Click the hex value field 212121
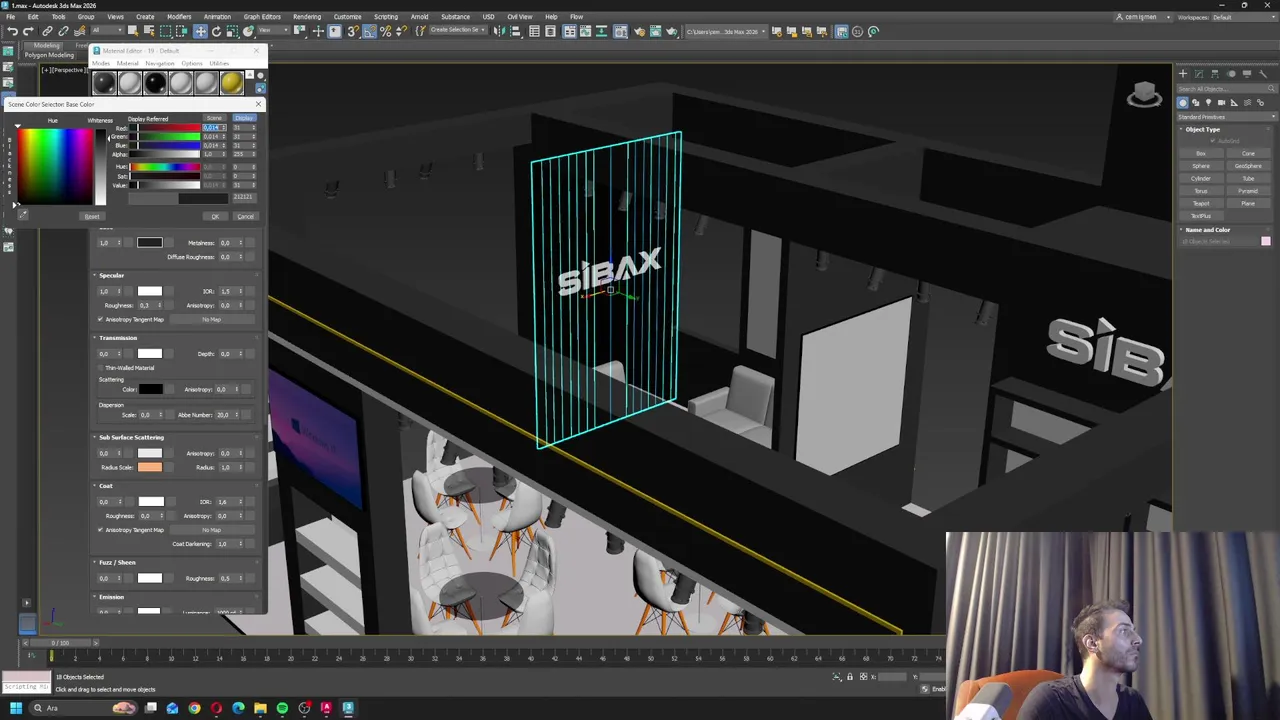The image size is (1280, 720). pyautogui.click(x=242, y=197)
